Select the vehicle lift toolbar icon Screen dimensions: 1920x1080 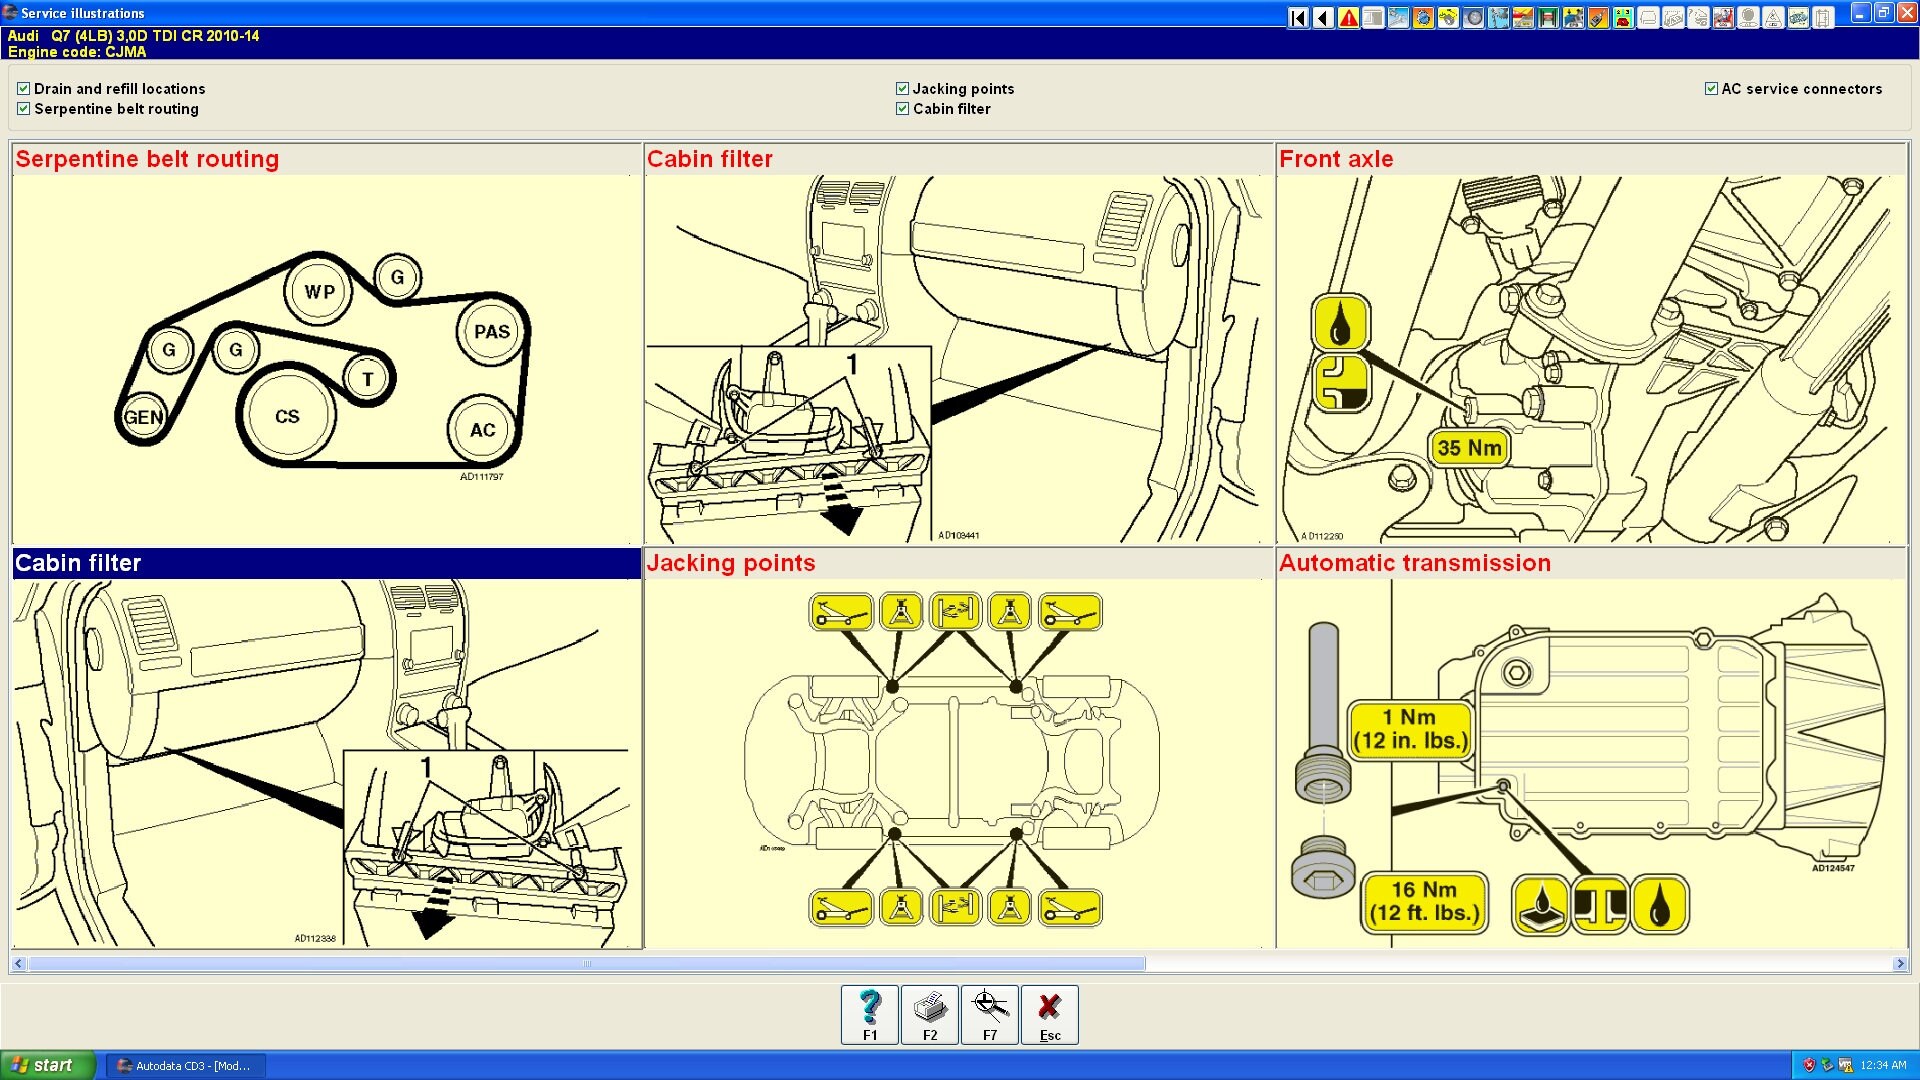[1548, 17]
